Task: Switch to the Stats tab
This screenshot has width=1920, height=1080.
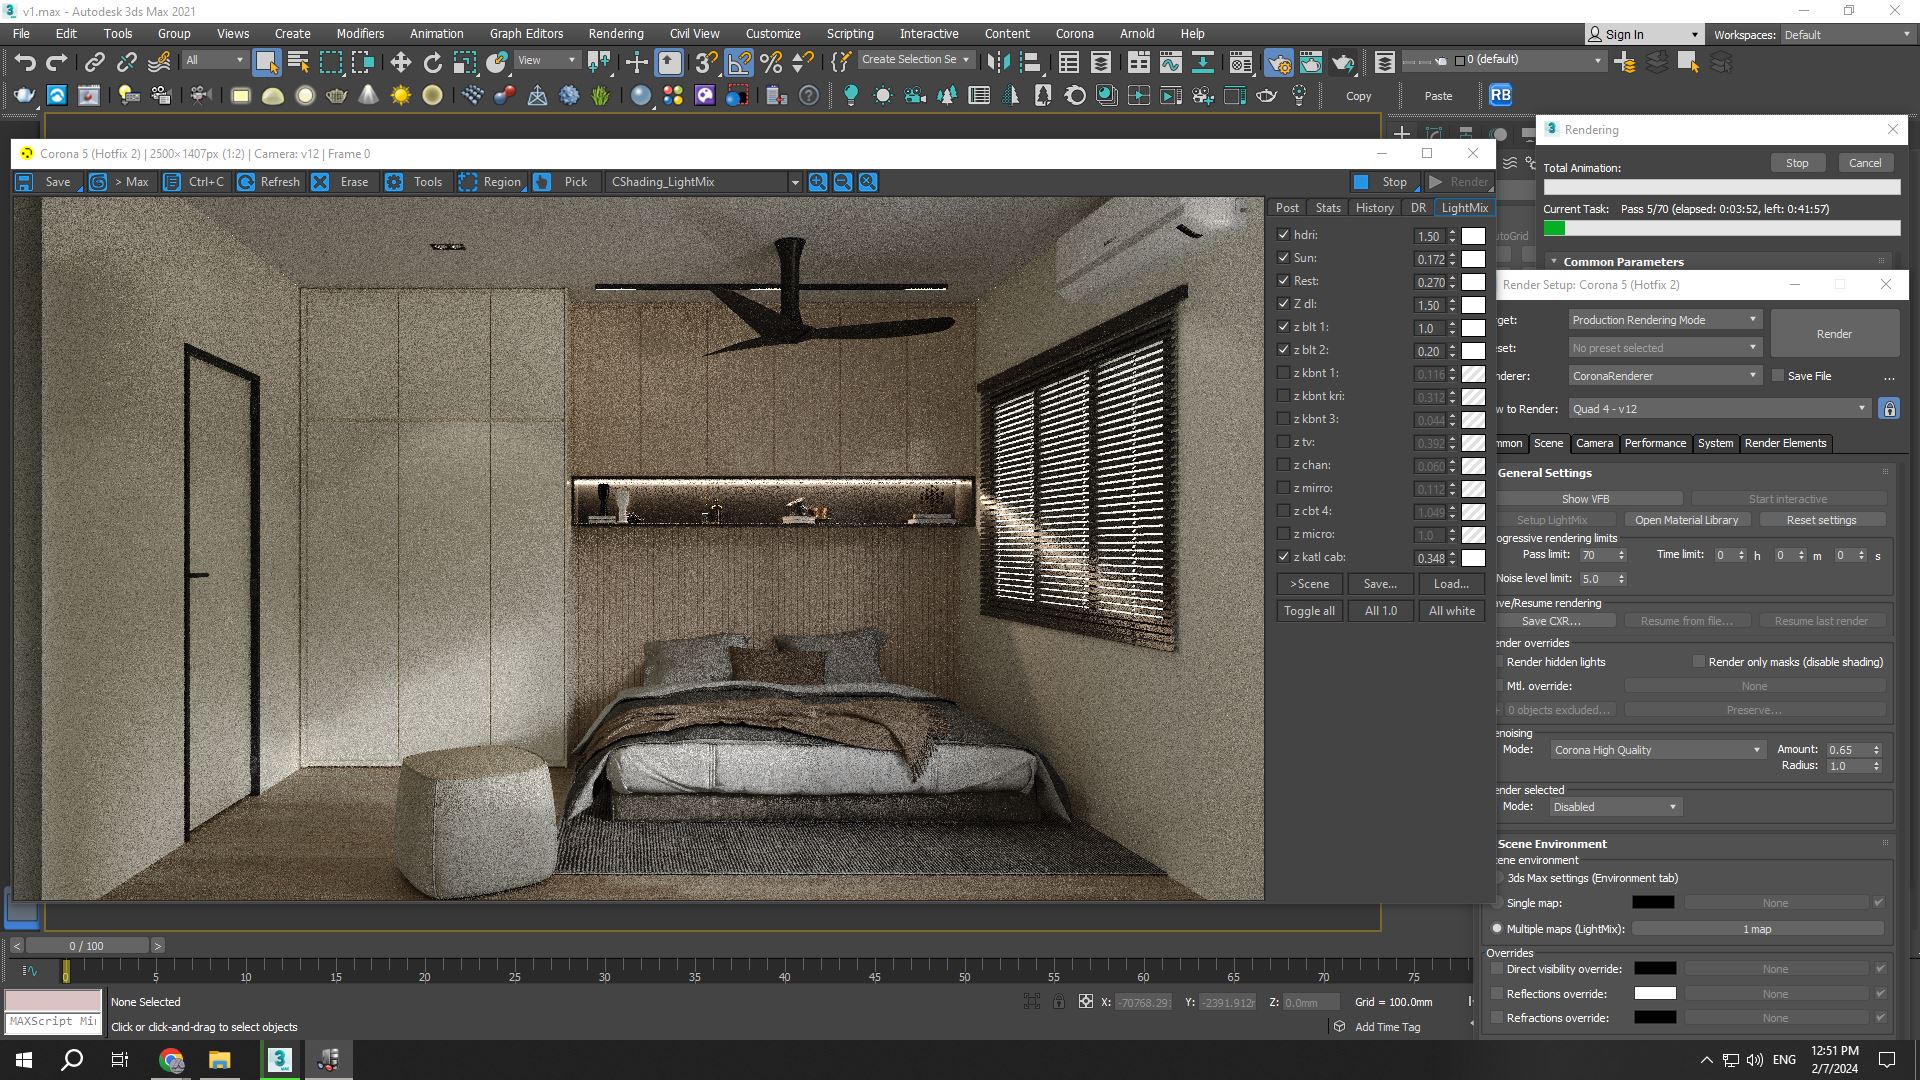Action: pyautogui.click(x=1328, y=208)
